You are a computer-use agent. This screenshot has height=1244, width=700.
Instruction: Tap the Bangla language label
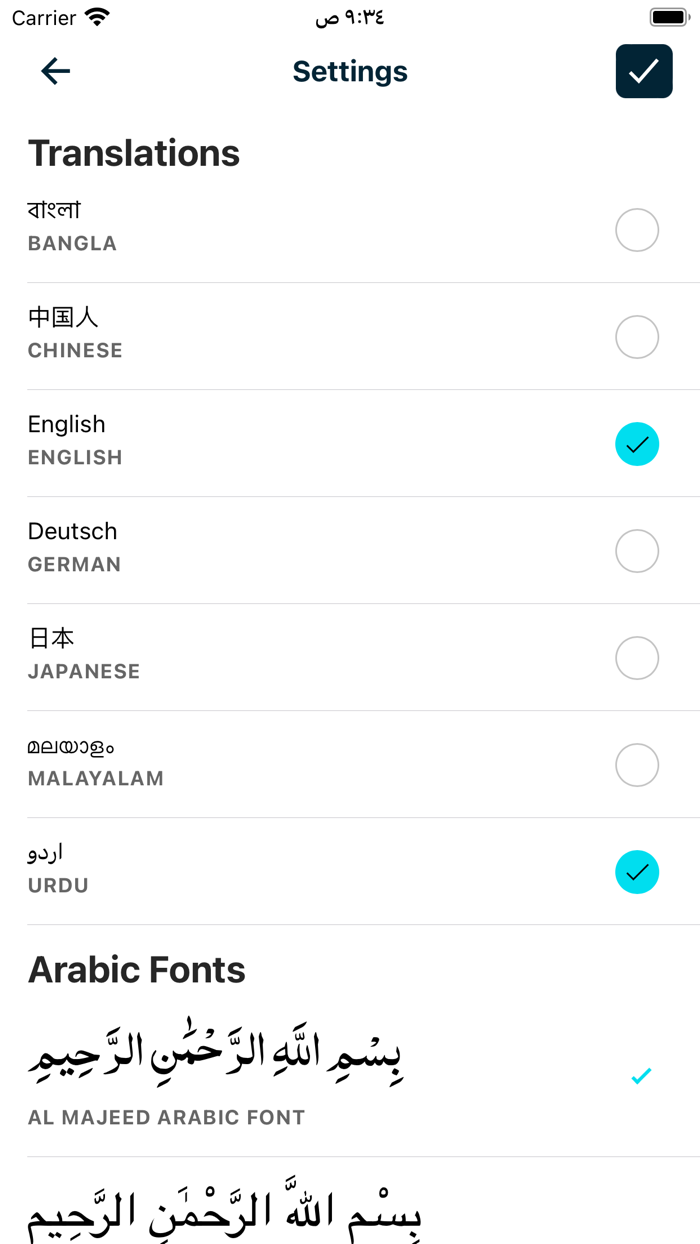click(x=55, y=210)
